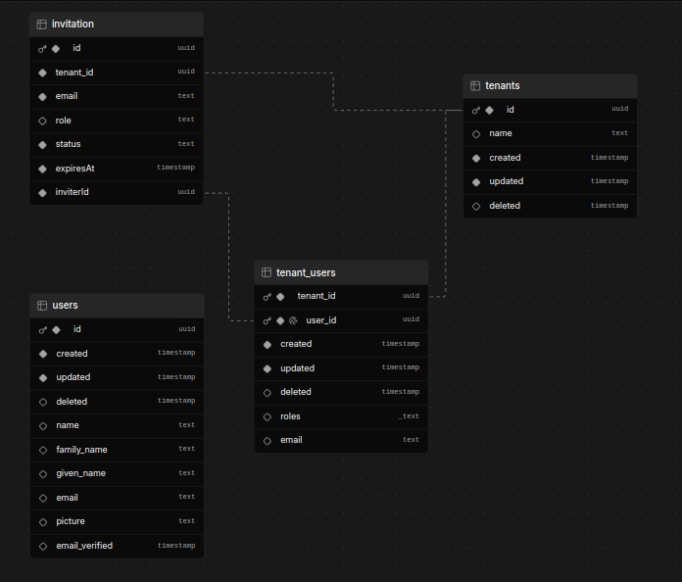Select name column in tenants table
The height and width of the screenshot is (582, 682).
550,134
